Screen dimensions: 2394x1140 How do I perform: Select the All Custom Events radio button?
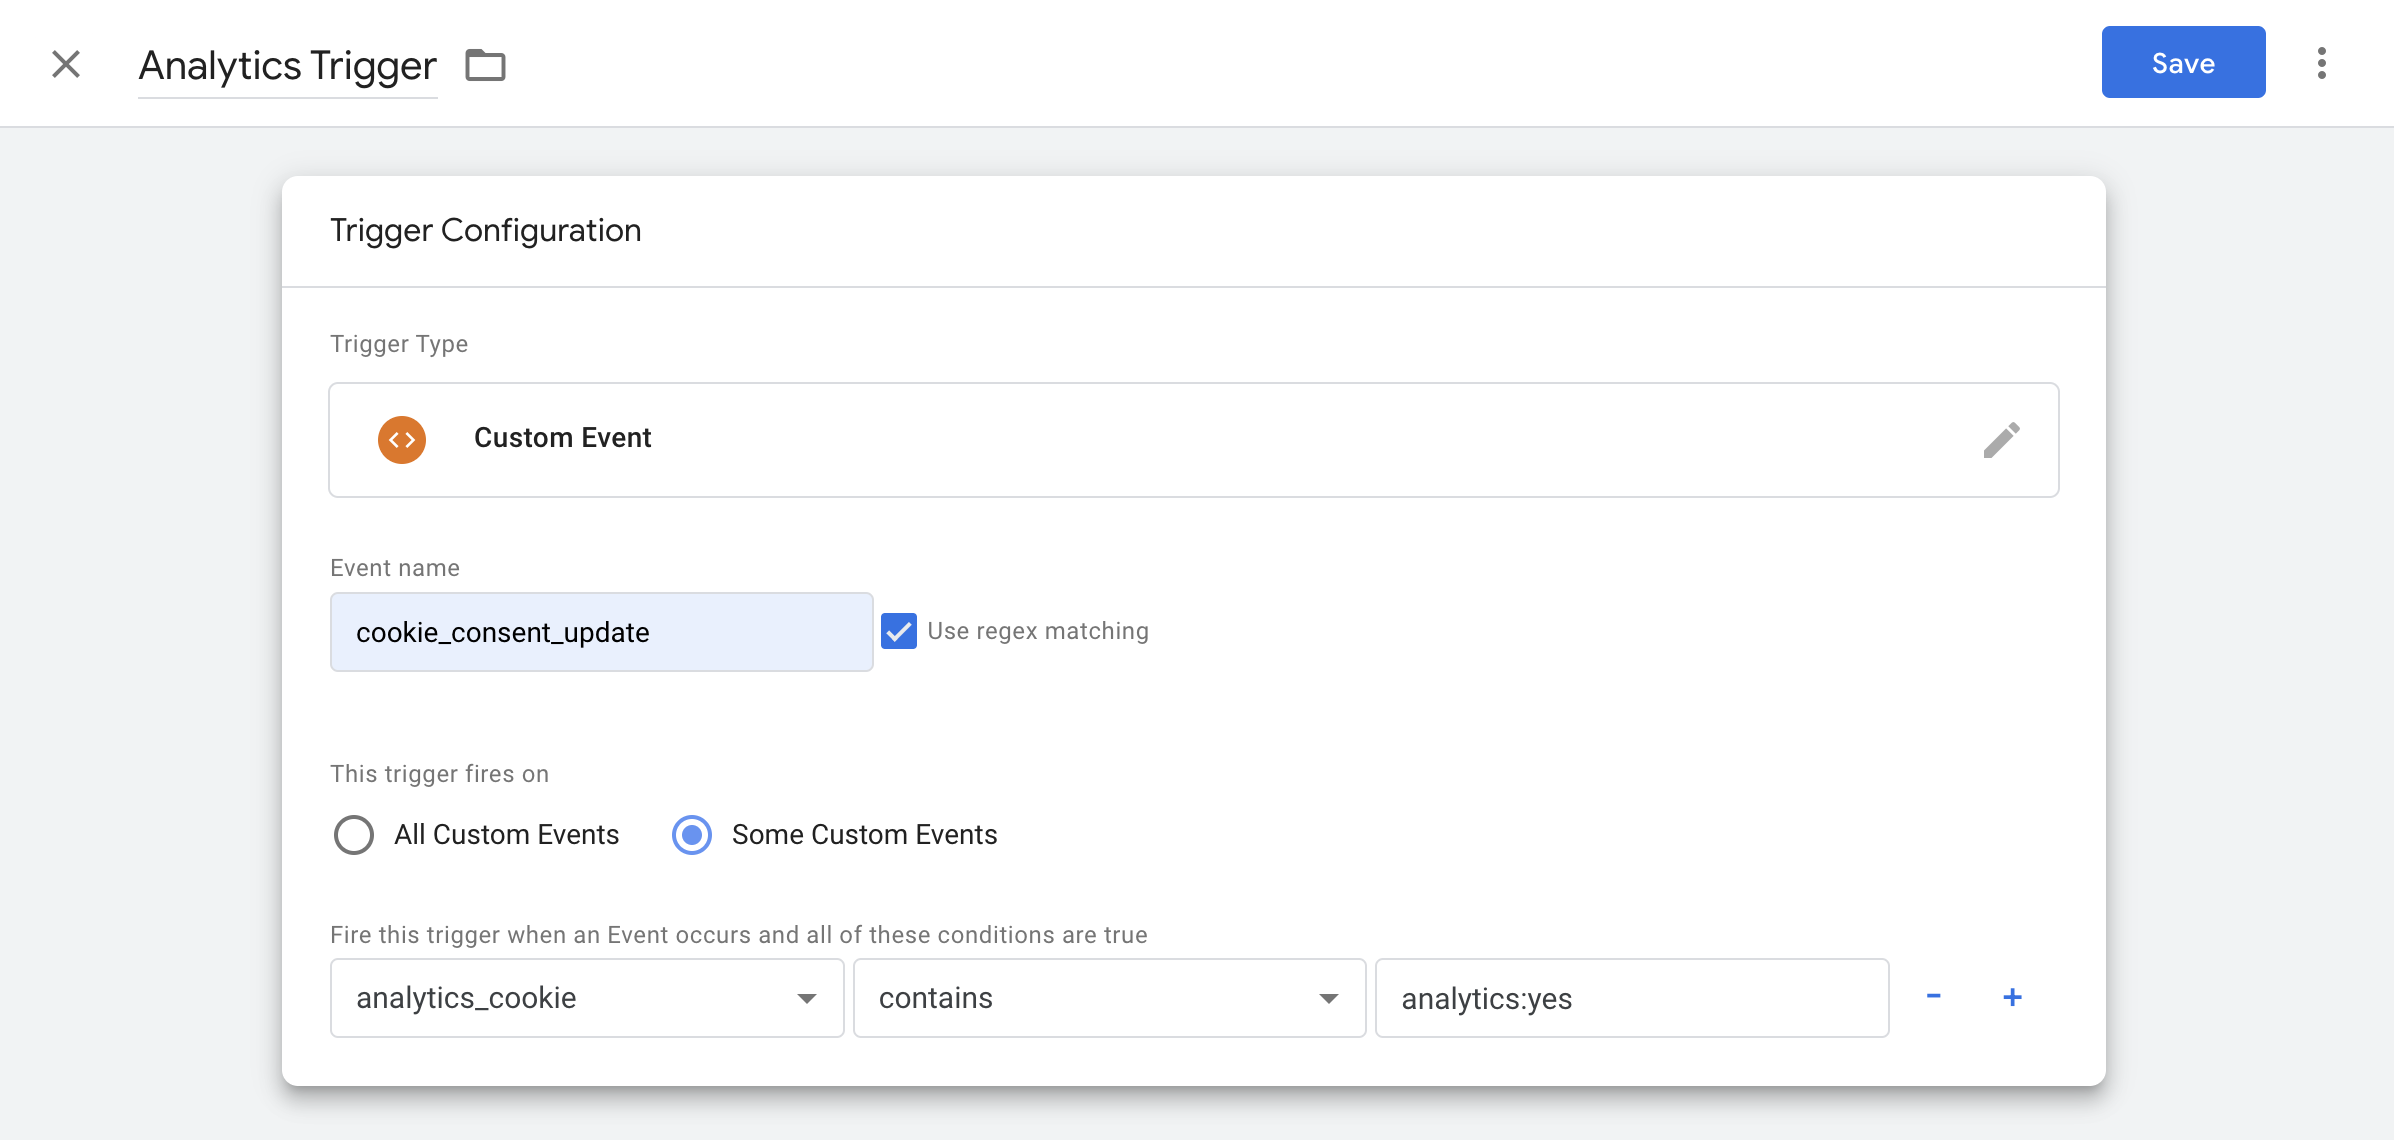pyautogui.click(x=353, y=833)
